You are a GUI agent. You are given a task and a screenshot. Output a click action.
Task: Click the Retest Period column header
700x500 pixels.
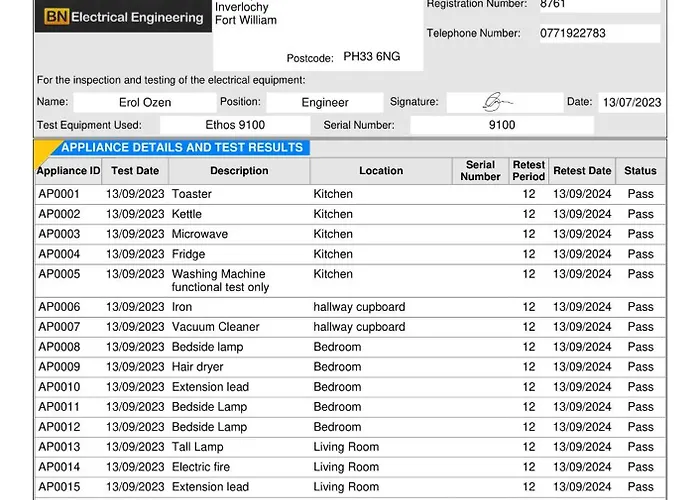(x=529, y=171)
